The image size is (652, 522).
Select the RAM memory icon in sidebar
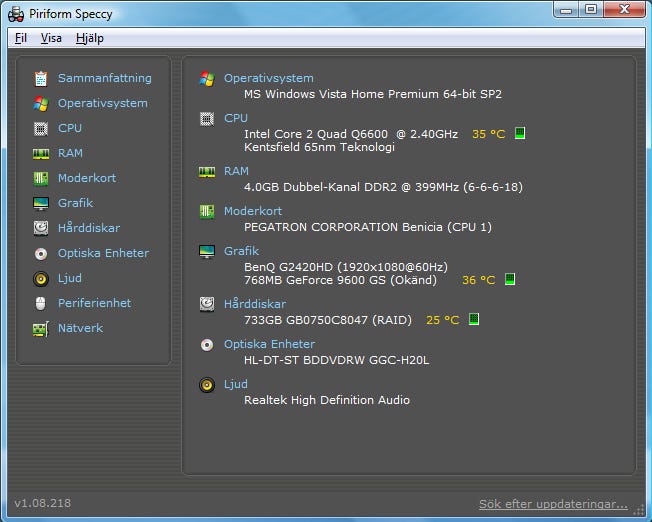[x=40, y=153]
